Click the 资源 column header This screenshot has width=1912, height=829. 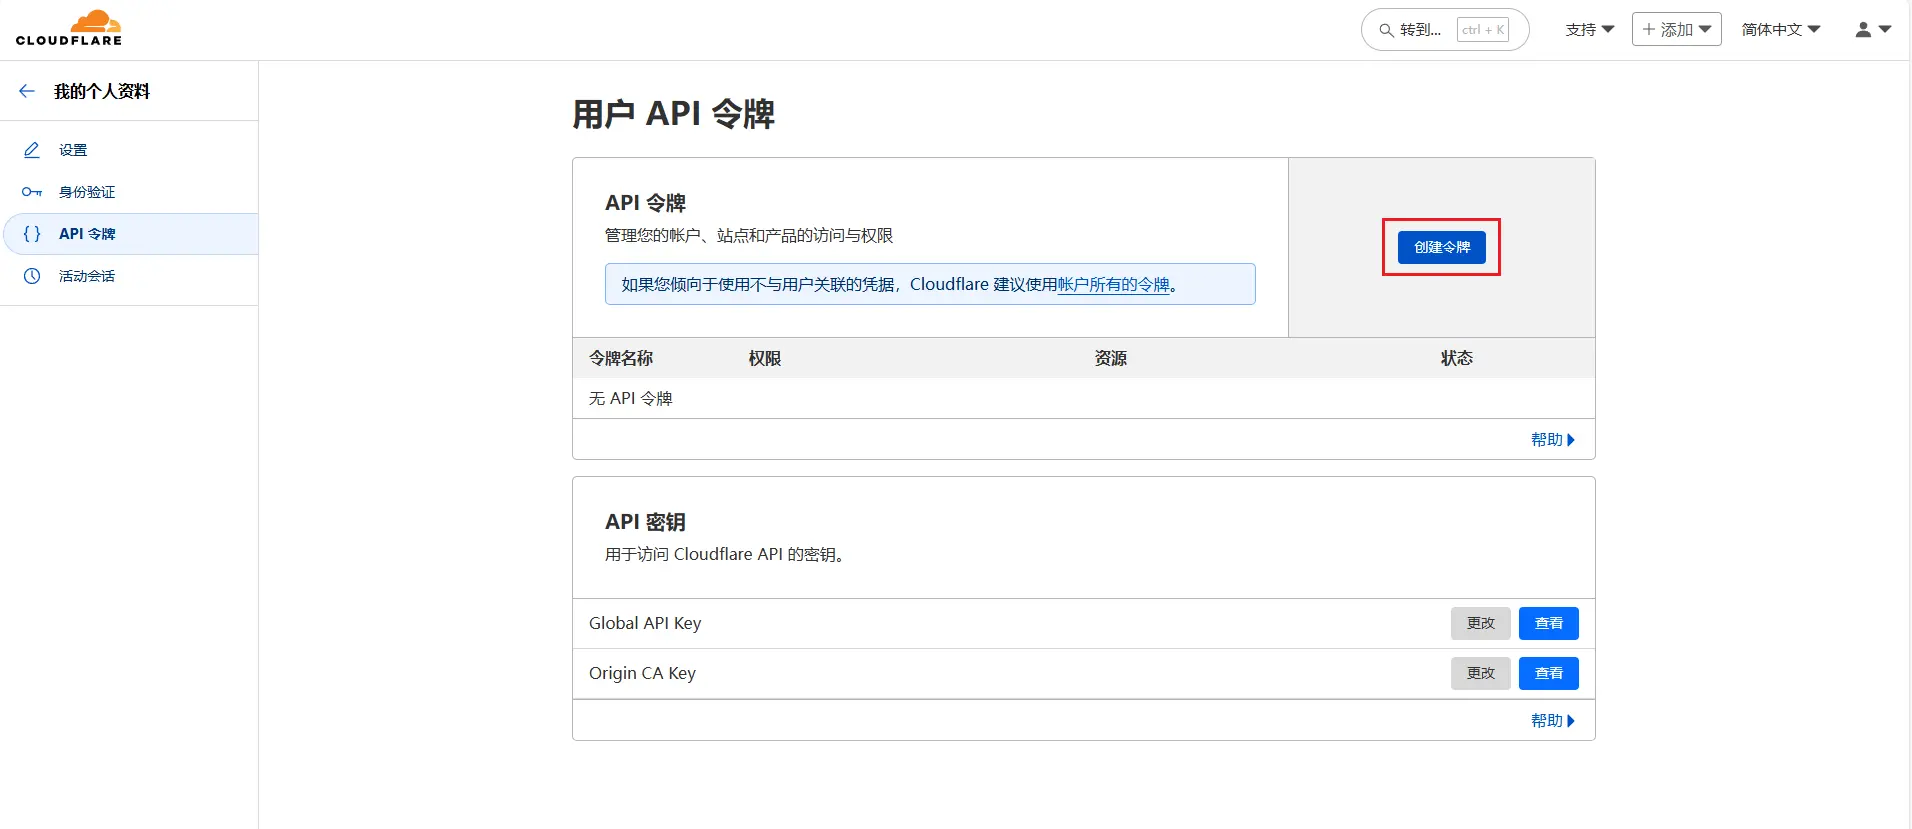[x=1111, y=358]
